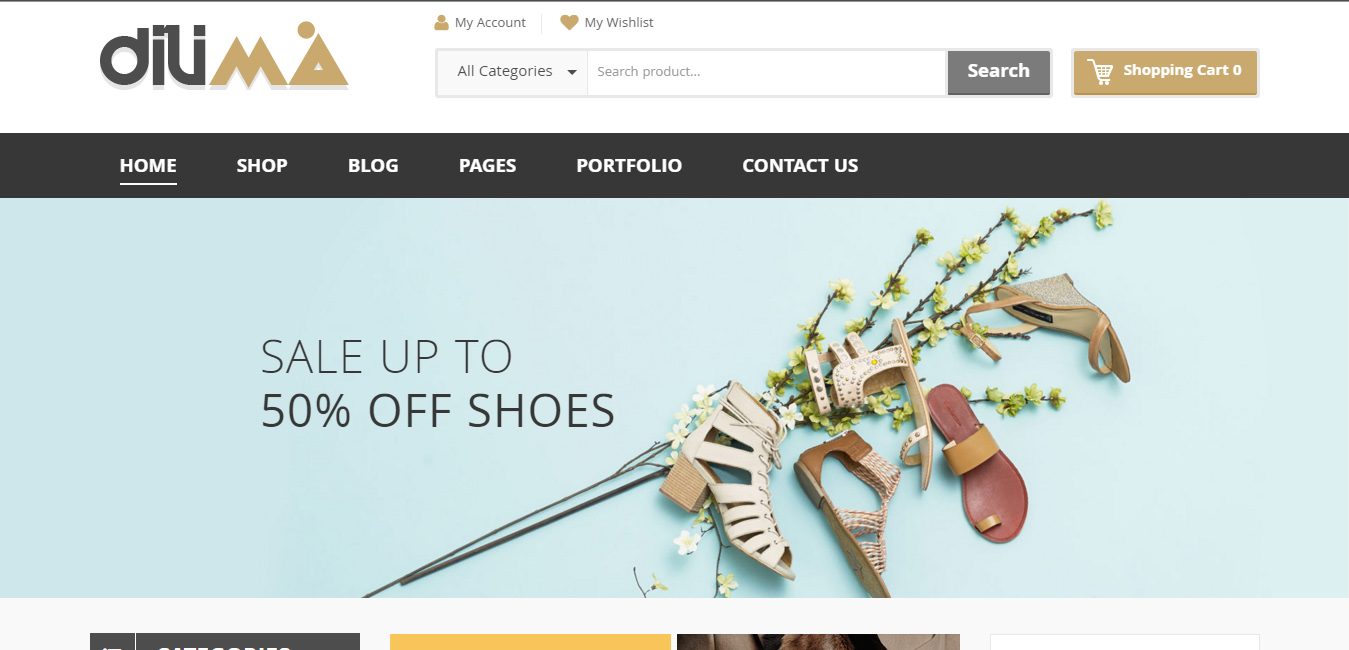This screenshot has height=650, width=1349.
Task: Go to the Blog menu item
Action: click(373, 166)
